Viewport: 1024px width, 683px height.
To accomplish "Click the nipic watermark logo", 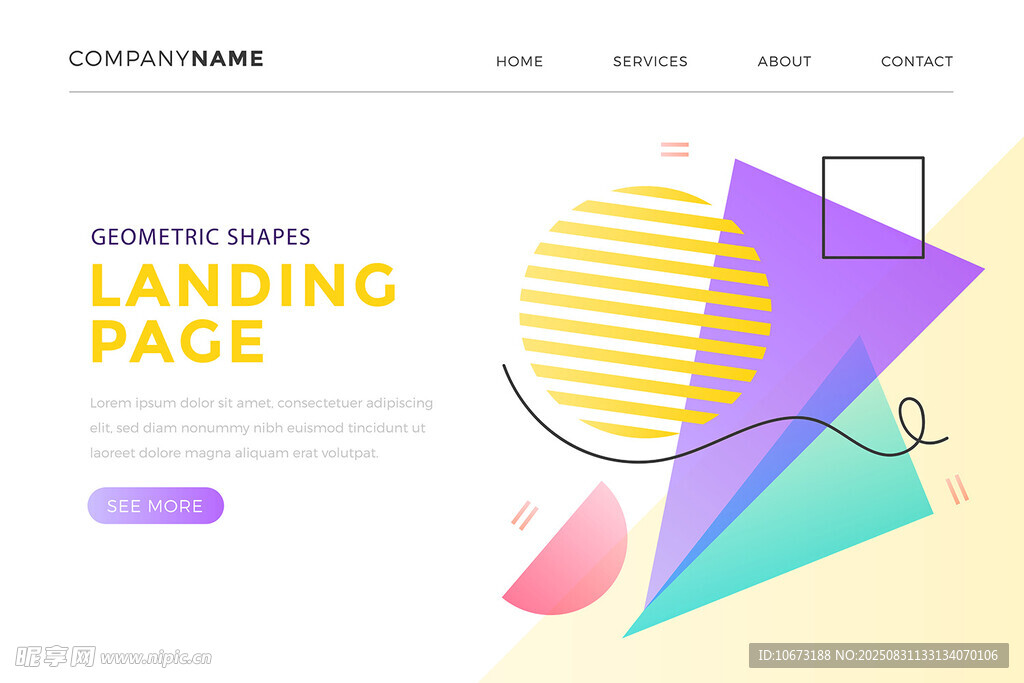I will (113, 656).
